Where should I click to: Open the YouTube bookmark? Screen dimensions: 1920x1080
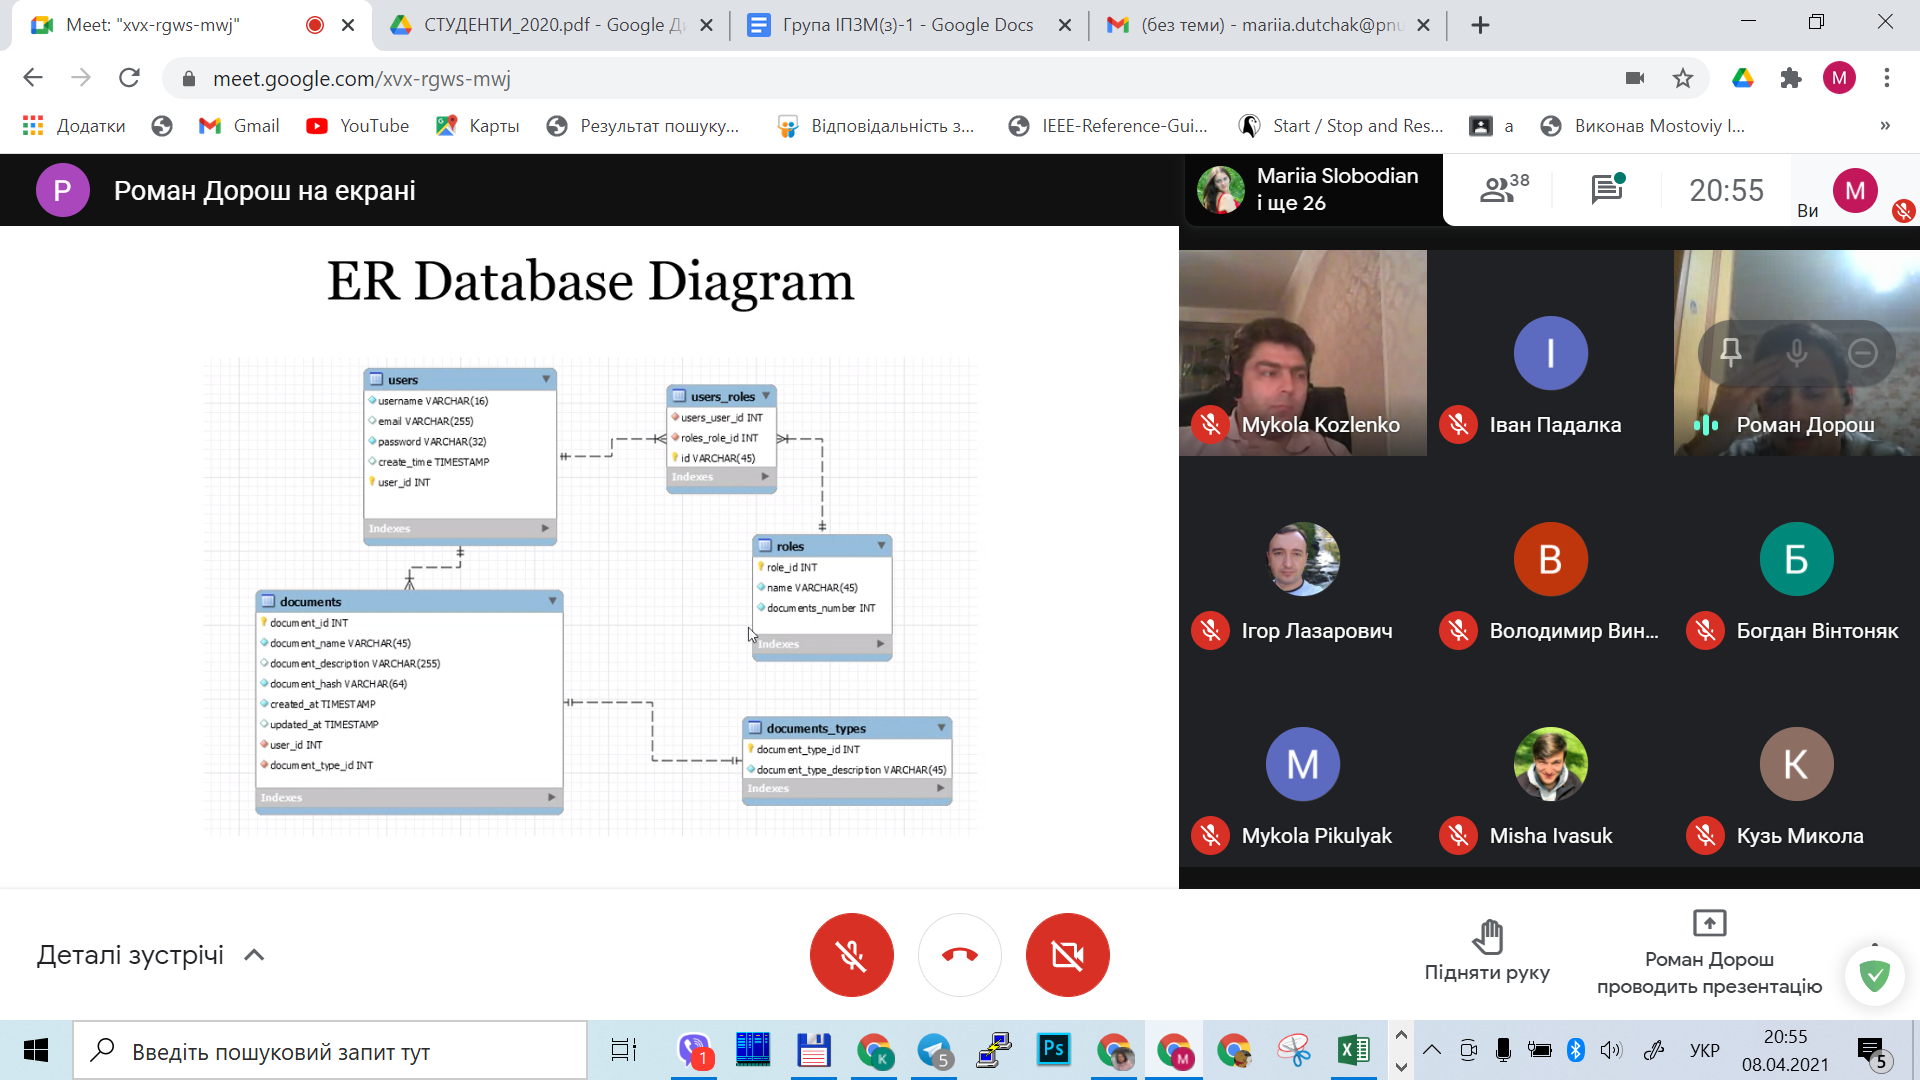click(x=358, y=126)
